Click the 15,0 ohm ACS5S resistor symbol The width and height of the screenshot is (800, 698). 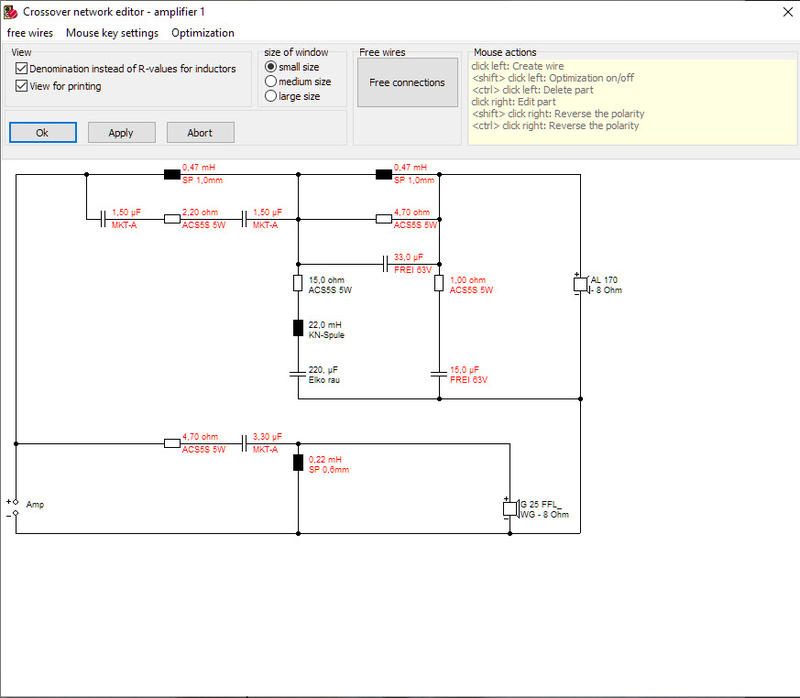coord(298,283)
